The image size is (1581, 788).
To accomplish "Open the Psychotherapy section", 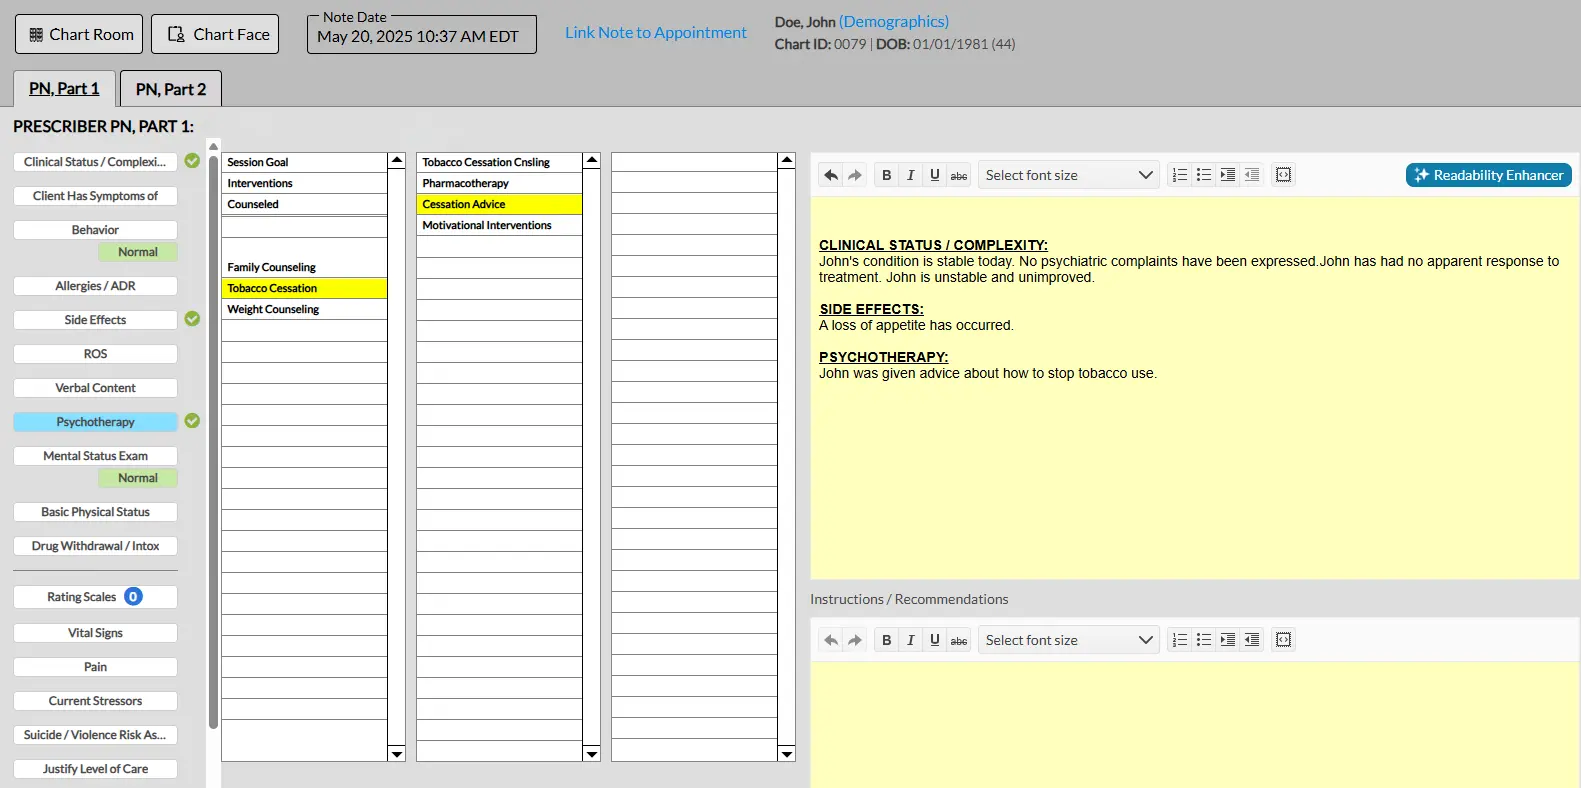I will (x=95, y=422).
